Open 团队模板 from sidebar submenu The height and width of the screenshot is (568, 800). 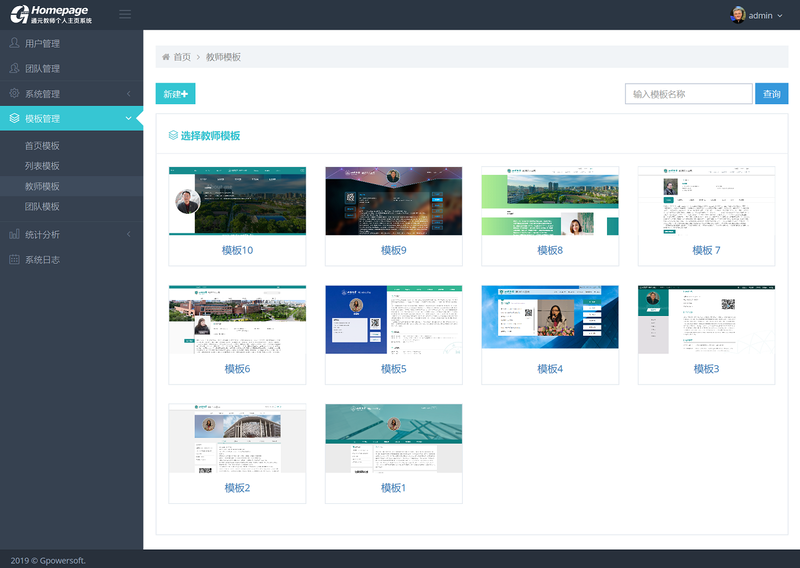[42, 207]
